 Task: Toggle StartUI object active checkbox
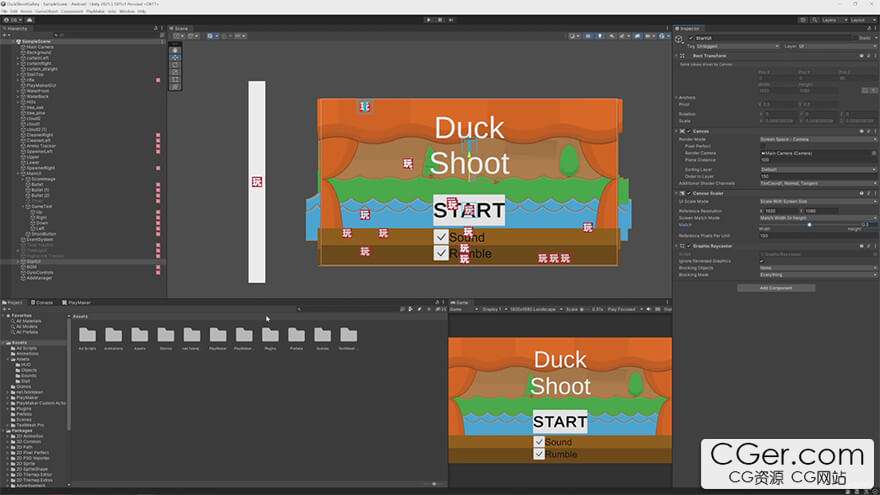(691, 38)
